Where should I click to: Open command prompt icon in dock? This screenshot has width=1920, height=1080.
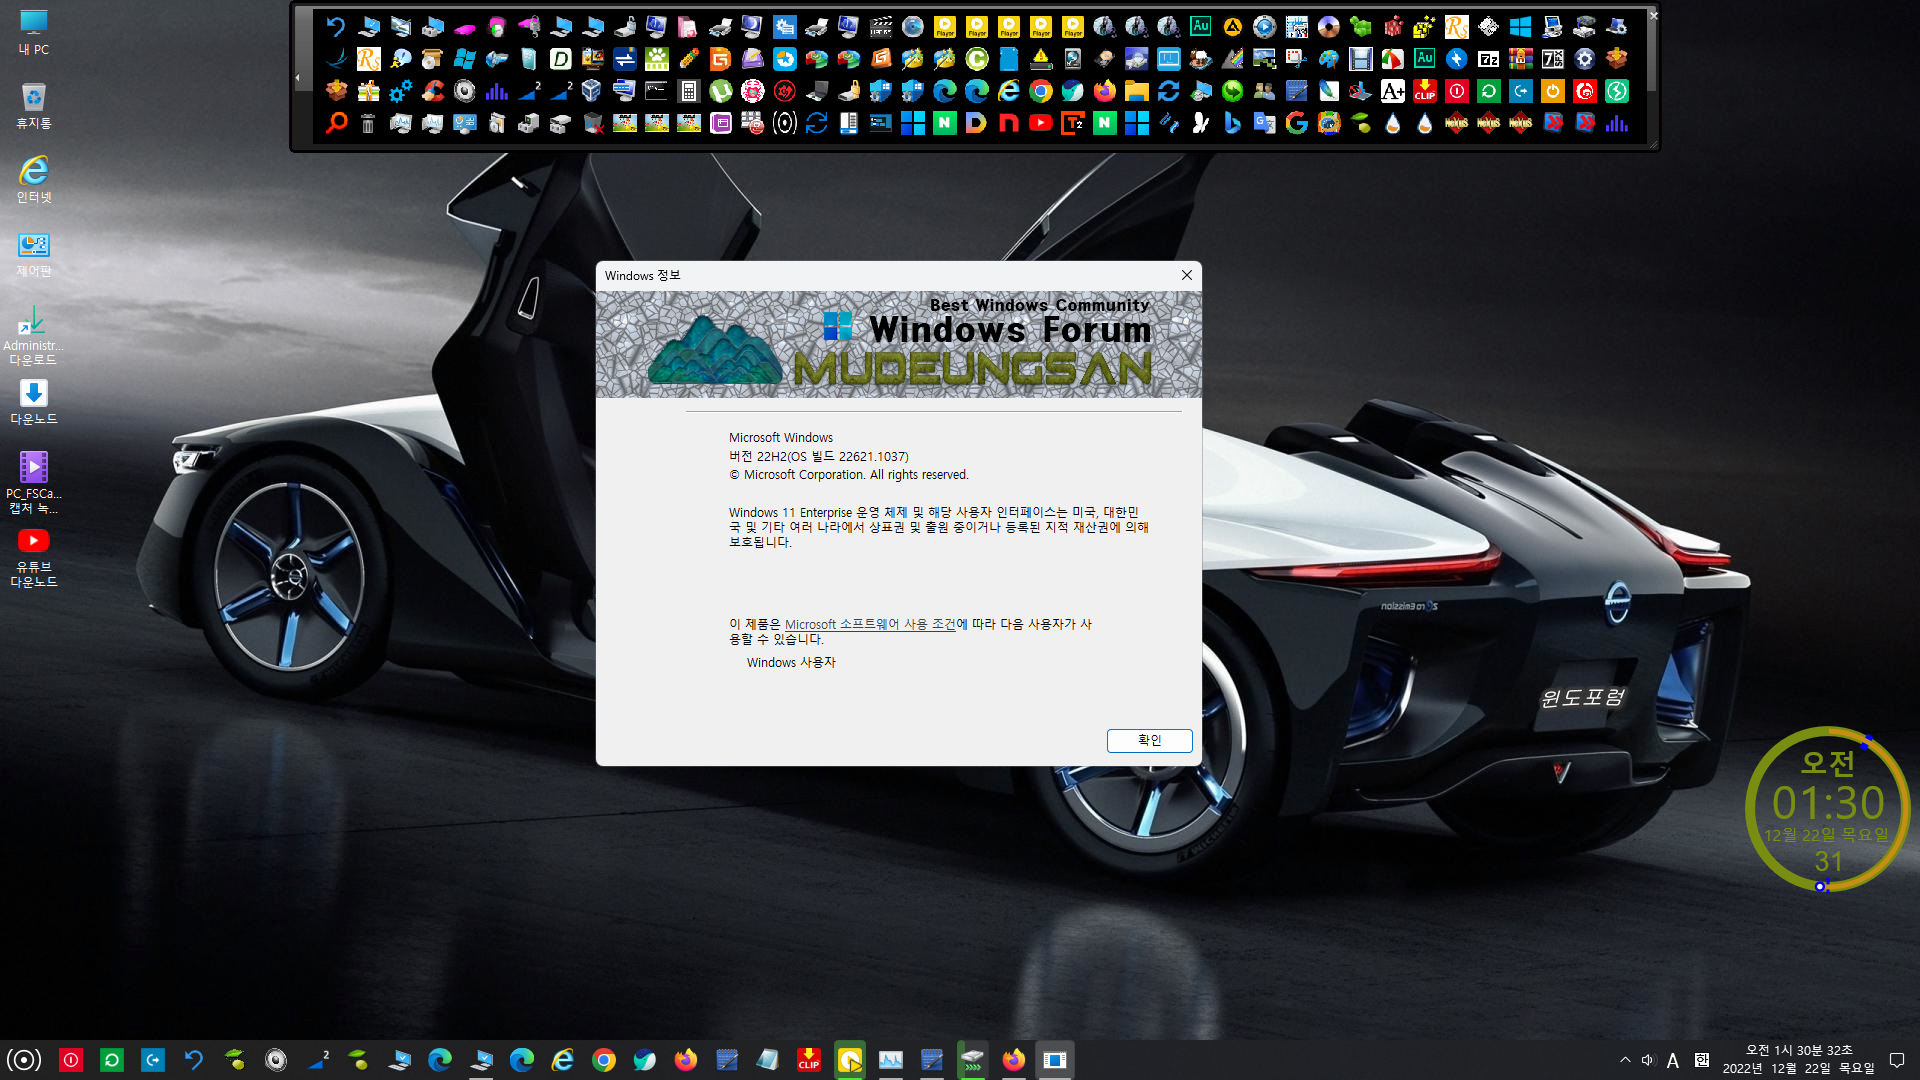click(x=656, y=91)
